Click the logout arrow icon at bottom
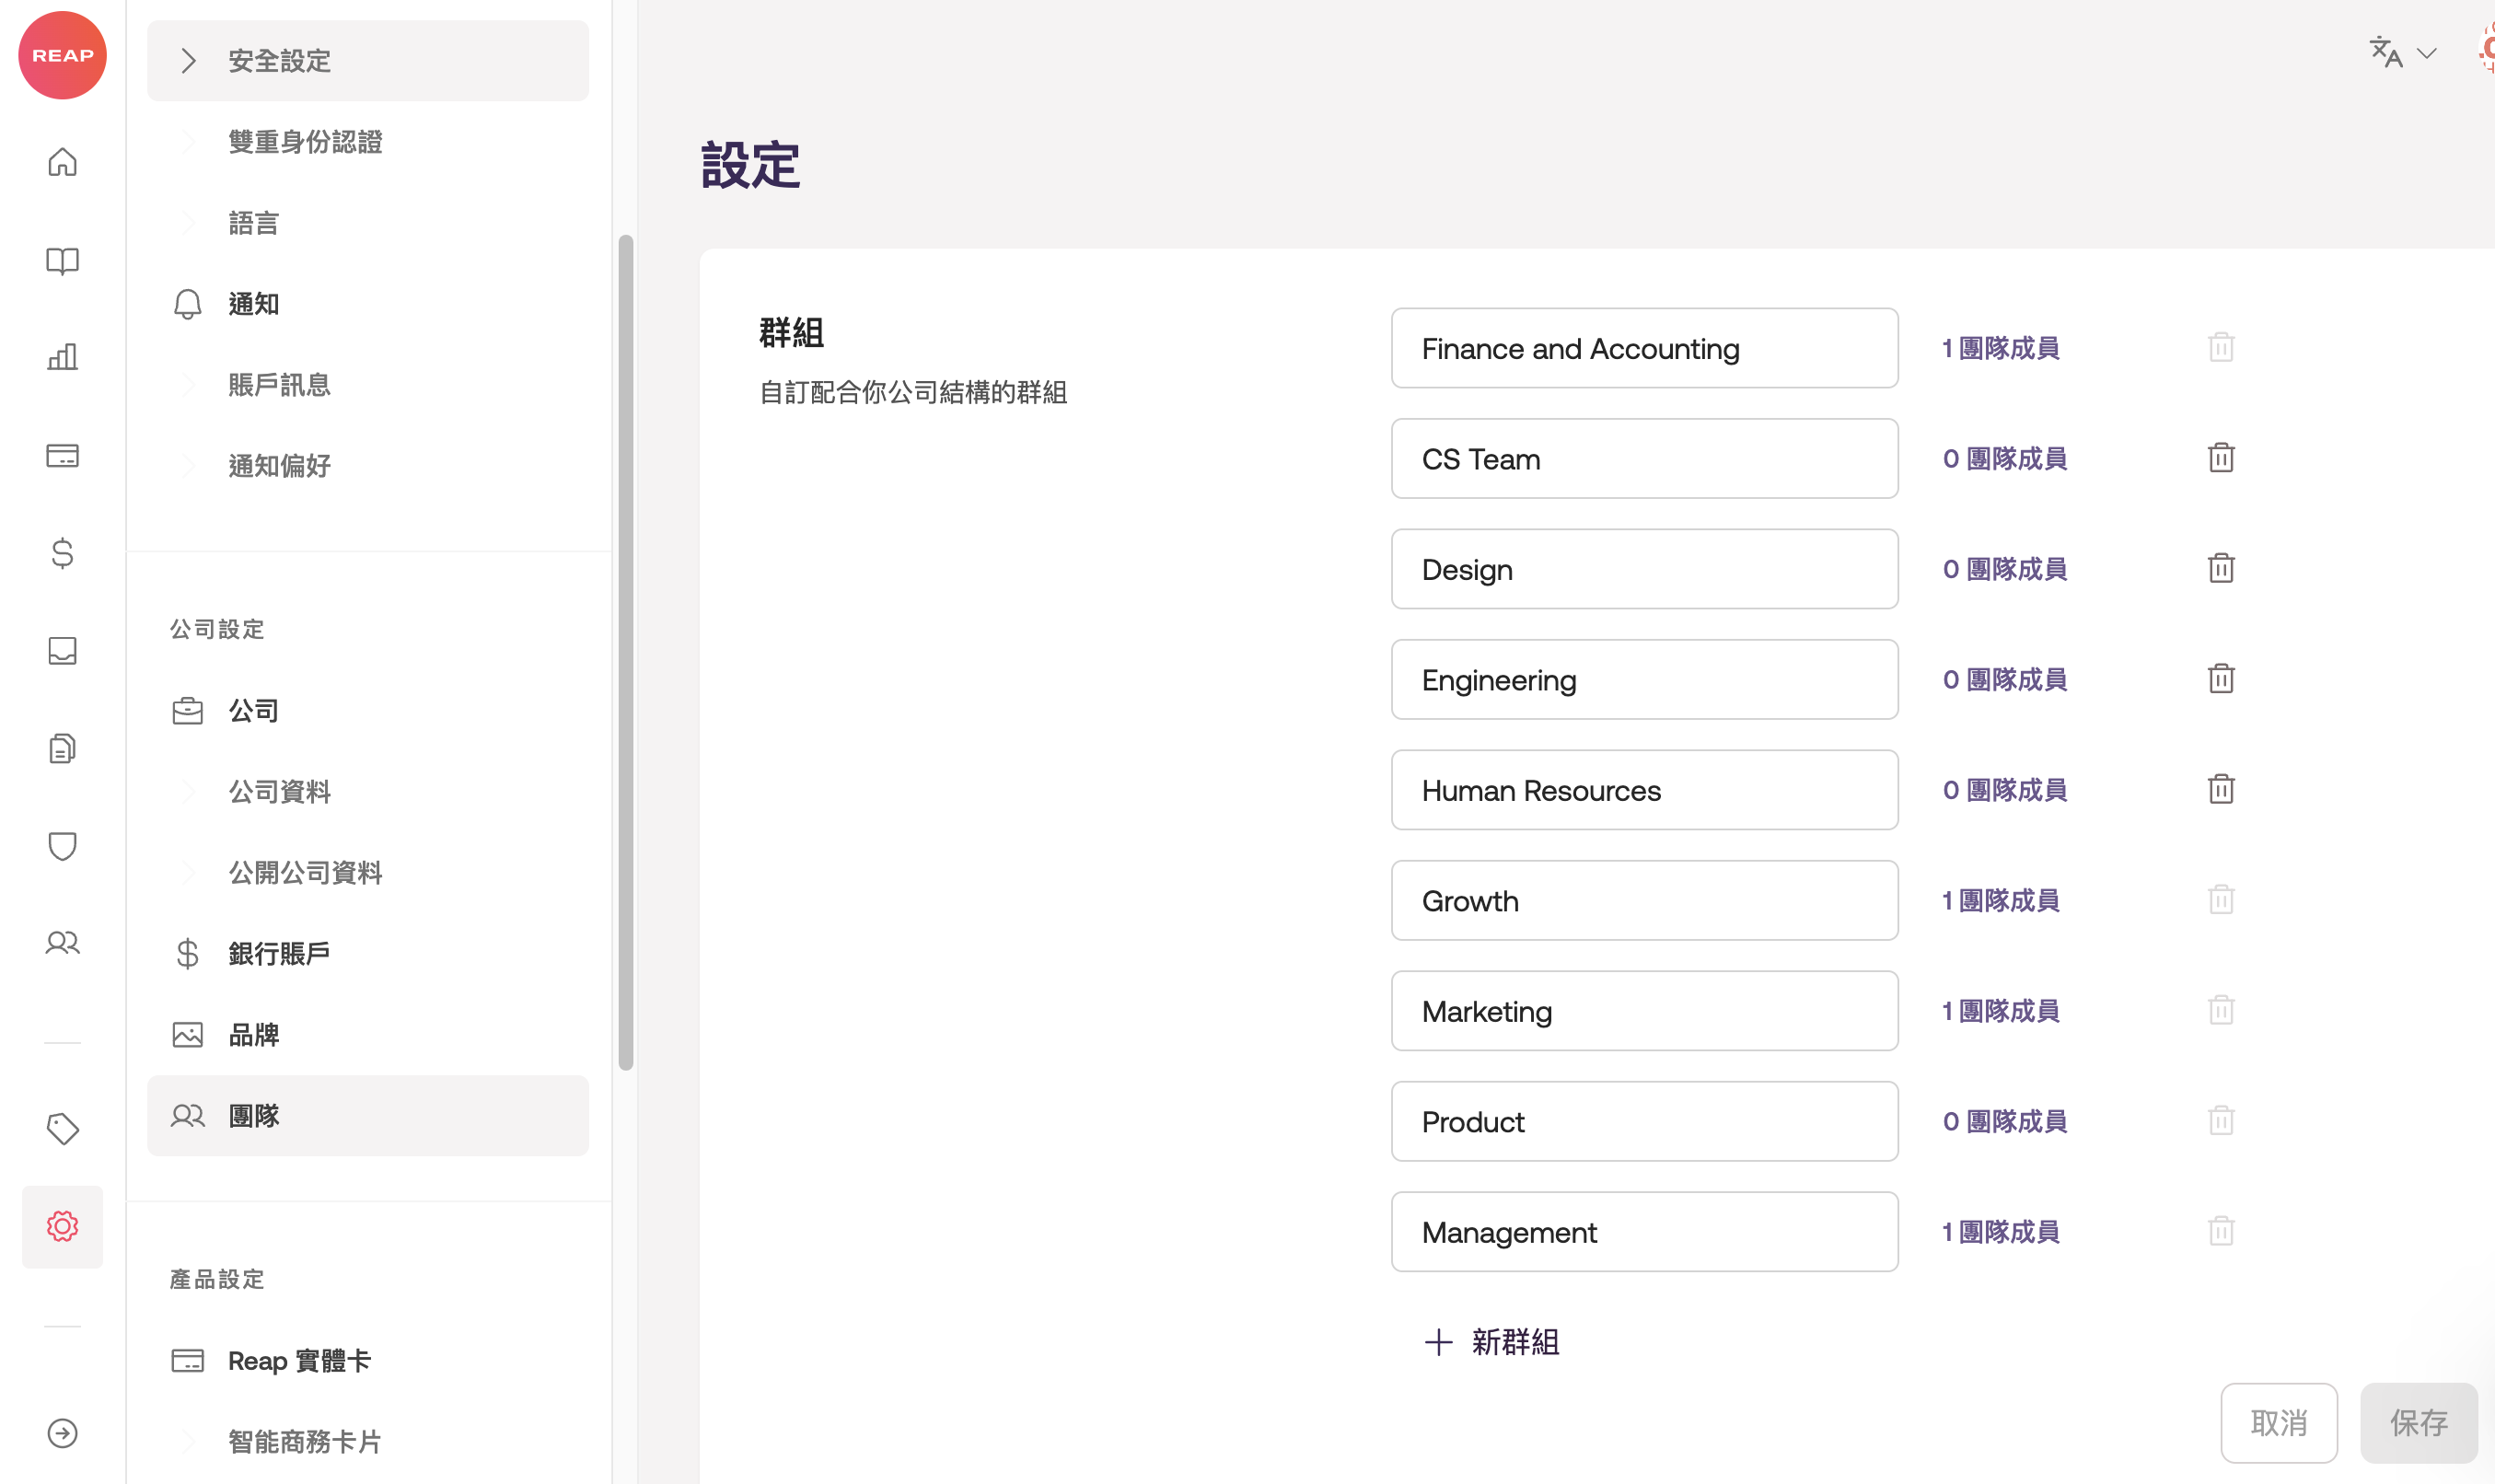The height and width of the screenshot is (1484, 2495). (x=62, y=1433)
